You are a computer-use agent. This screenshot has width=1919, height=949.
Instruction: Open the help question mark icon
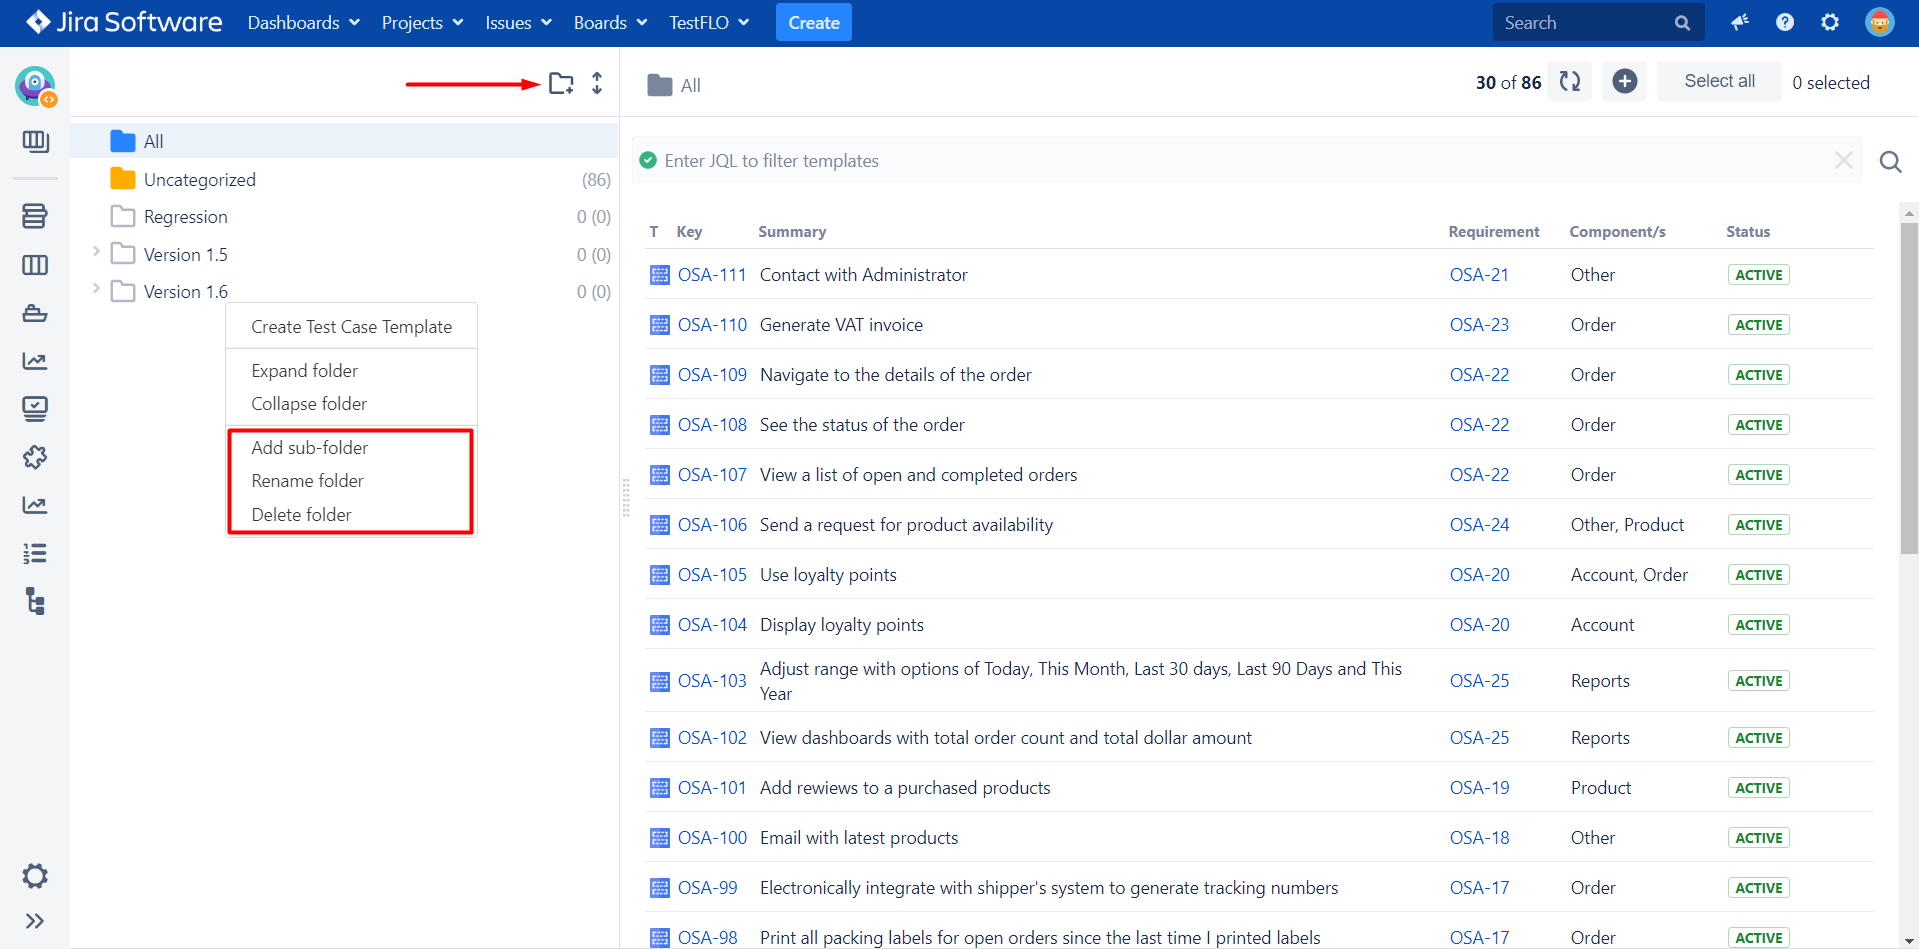coord(1785,22)
